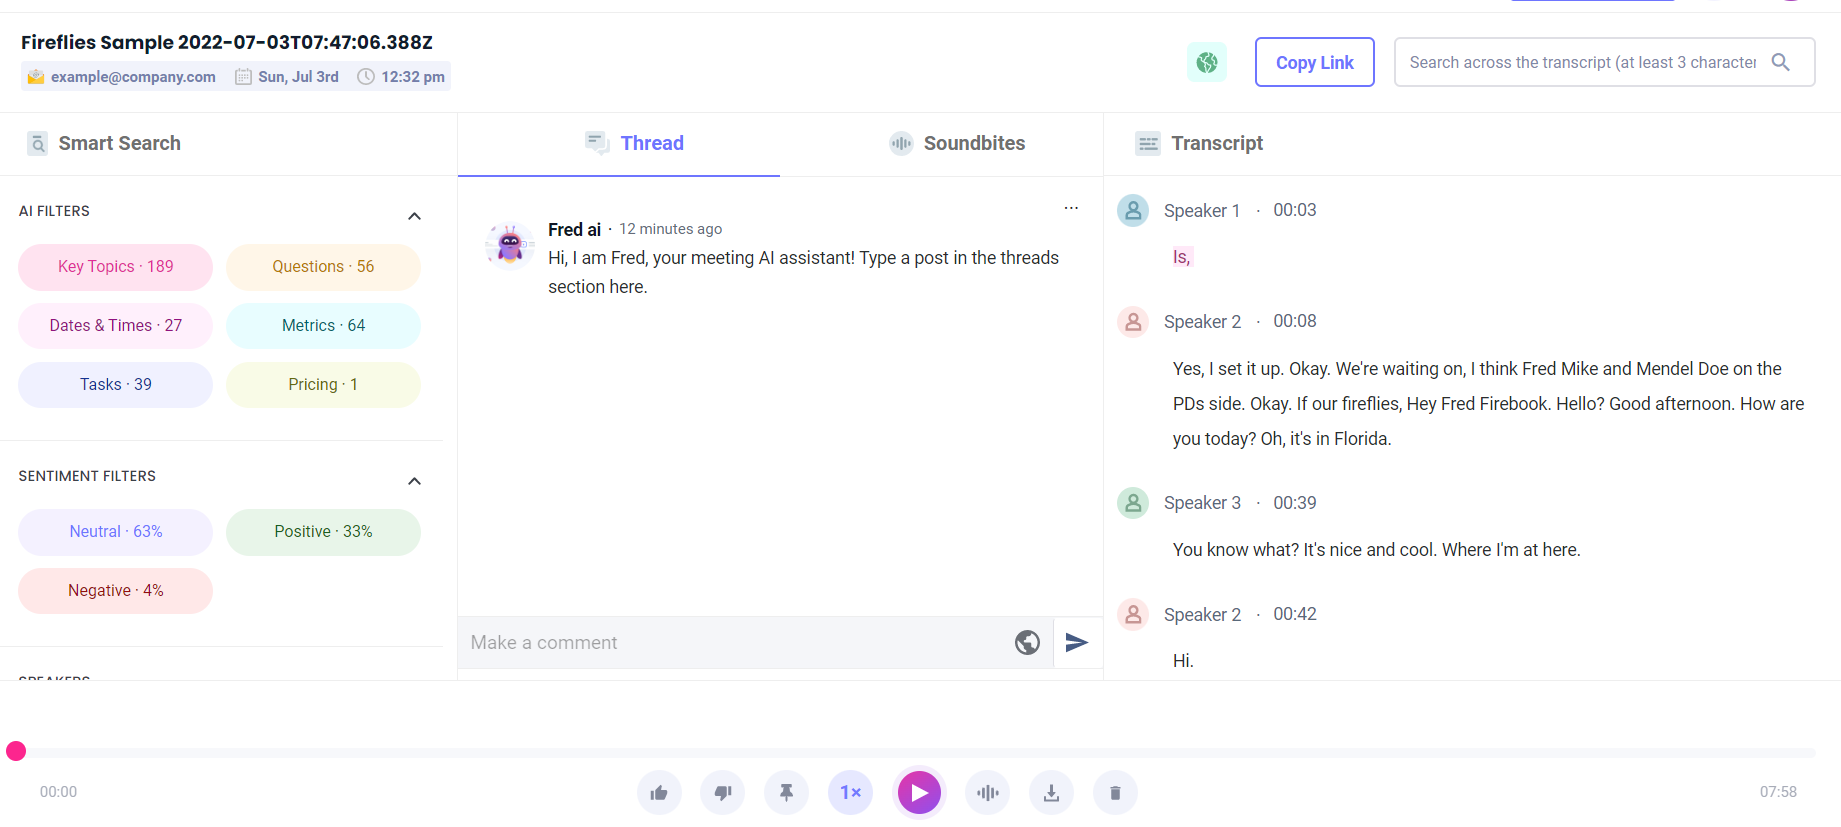Image resolution: width=1841 pixels, height=827 pixels.
Task: Click the highlighted word "Is,"
Action: (1182, 257)
